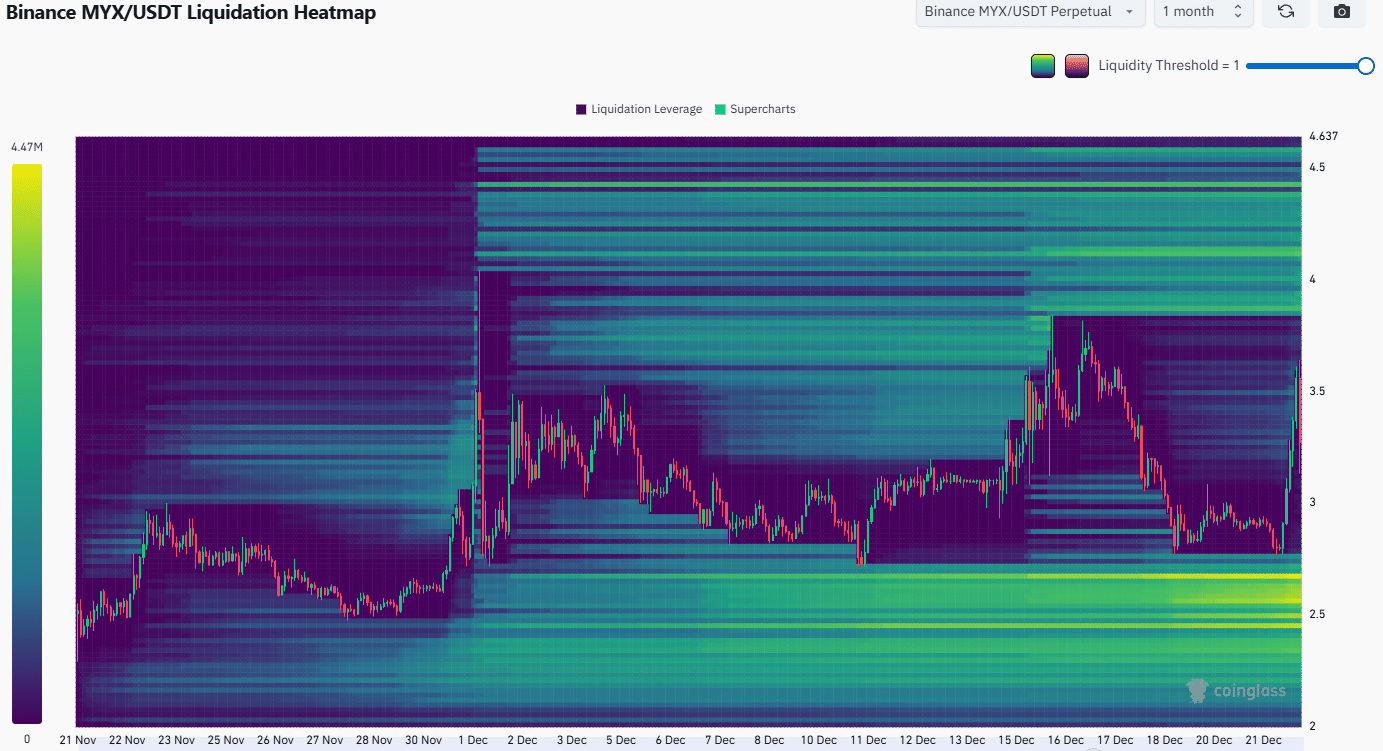This screenshot has height=751, width=1383.
Task: Click the 3 Dec date label
Action: pos(572,741)
